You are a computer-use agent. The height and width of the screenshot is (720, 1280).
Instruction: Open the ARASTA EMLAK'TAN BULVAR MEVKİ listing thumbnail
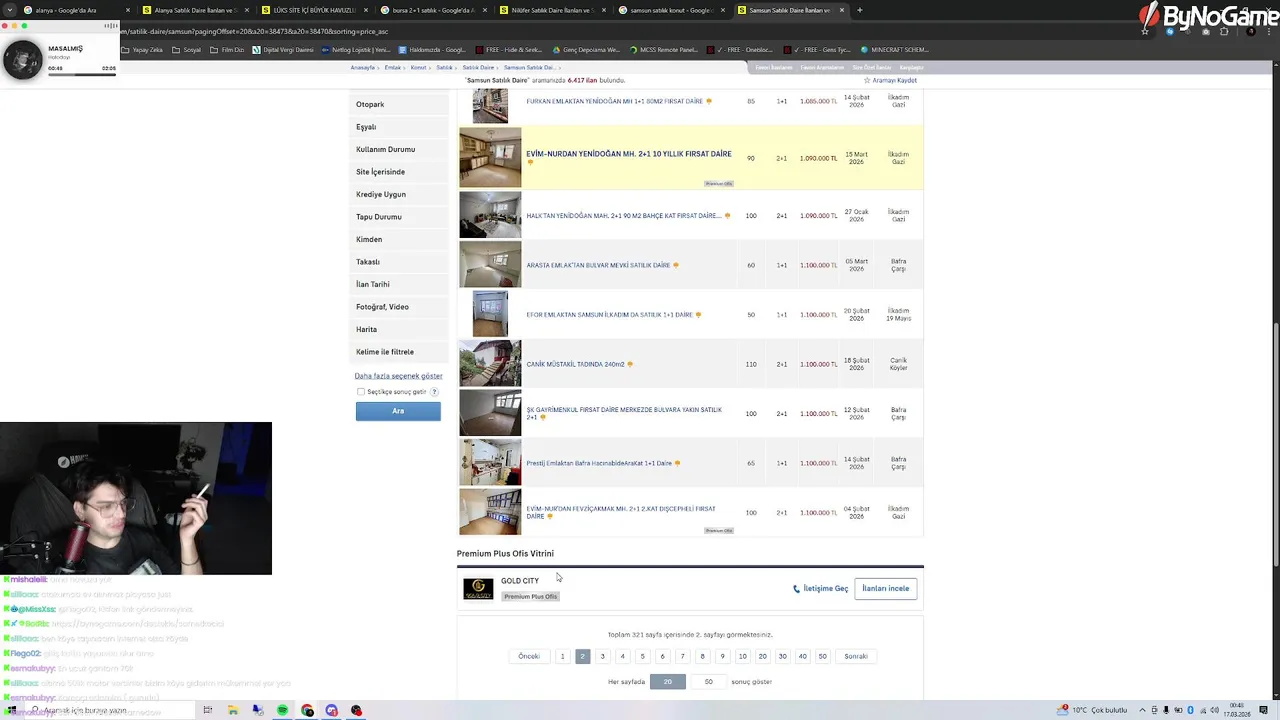point(490,265)
